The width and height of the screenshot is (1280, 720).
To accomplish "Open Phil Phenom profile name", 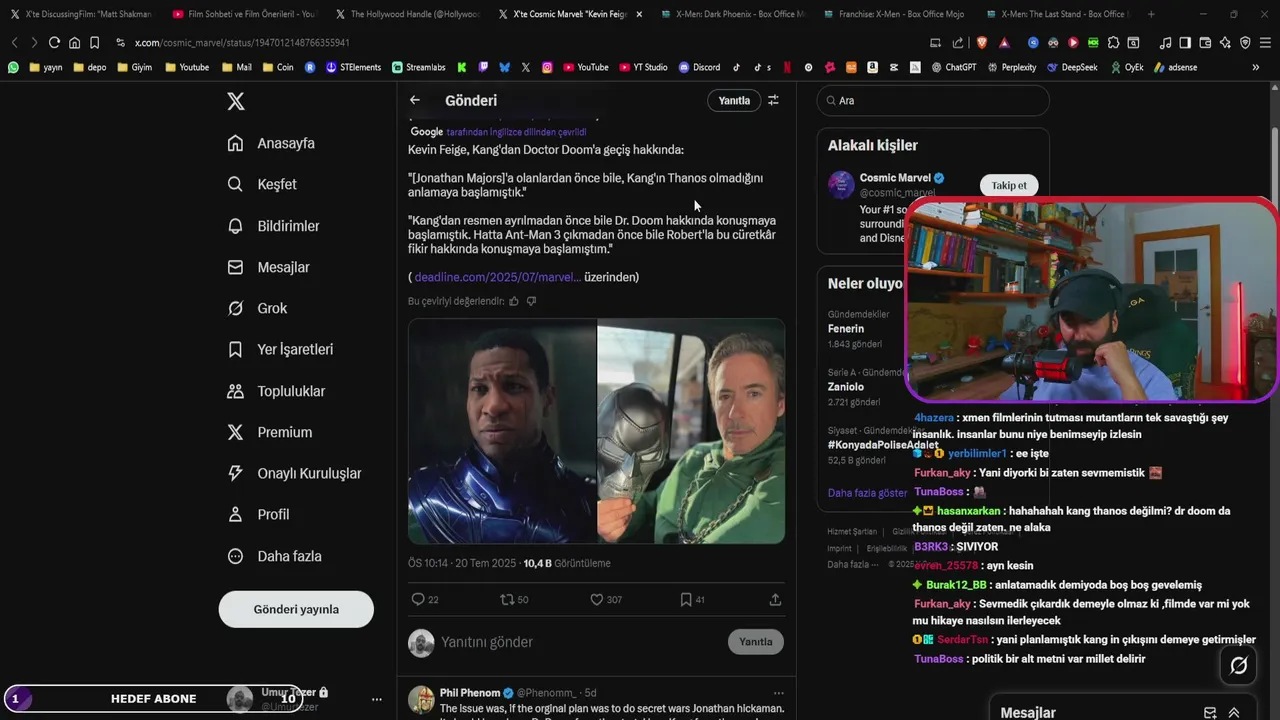I will click(x=469, y=693).
